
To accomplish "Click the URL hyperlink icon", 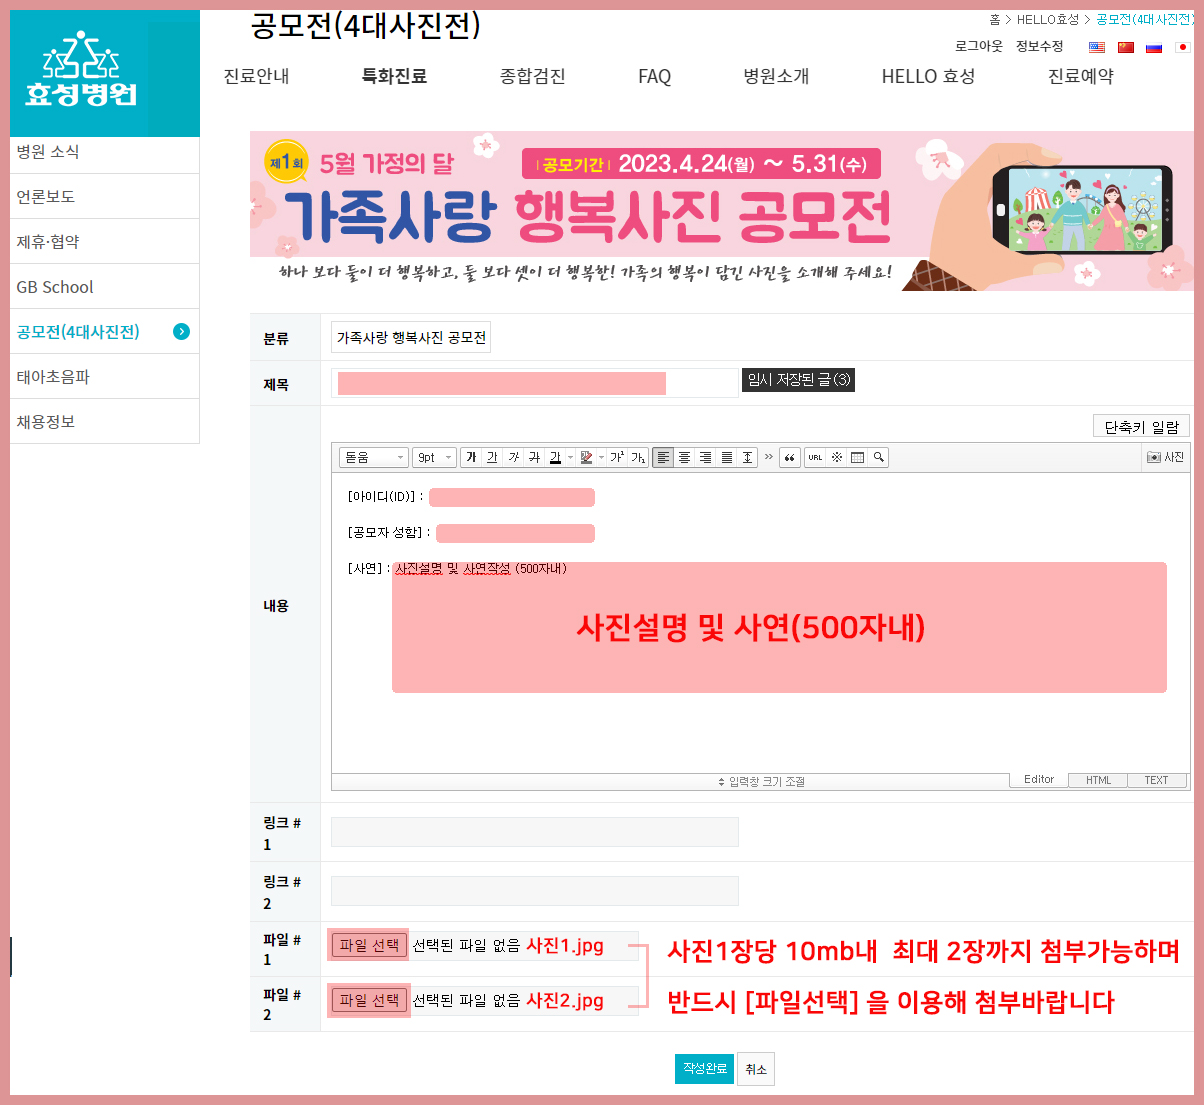I will pyautogui.click(x=815, y=457).
